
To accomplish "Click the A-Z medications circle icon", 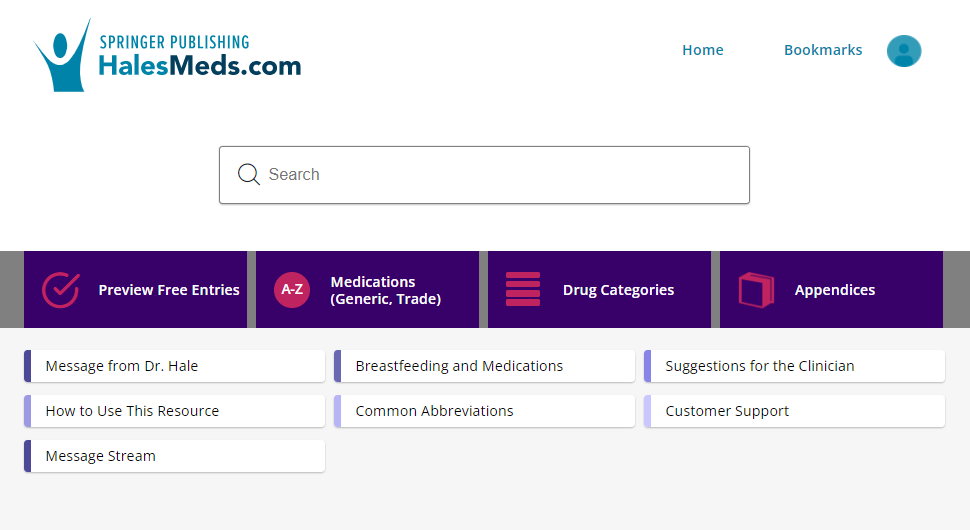I will pyautogui.click(x=292, y=289).
